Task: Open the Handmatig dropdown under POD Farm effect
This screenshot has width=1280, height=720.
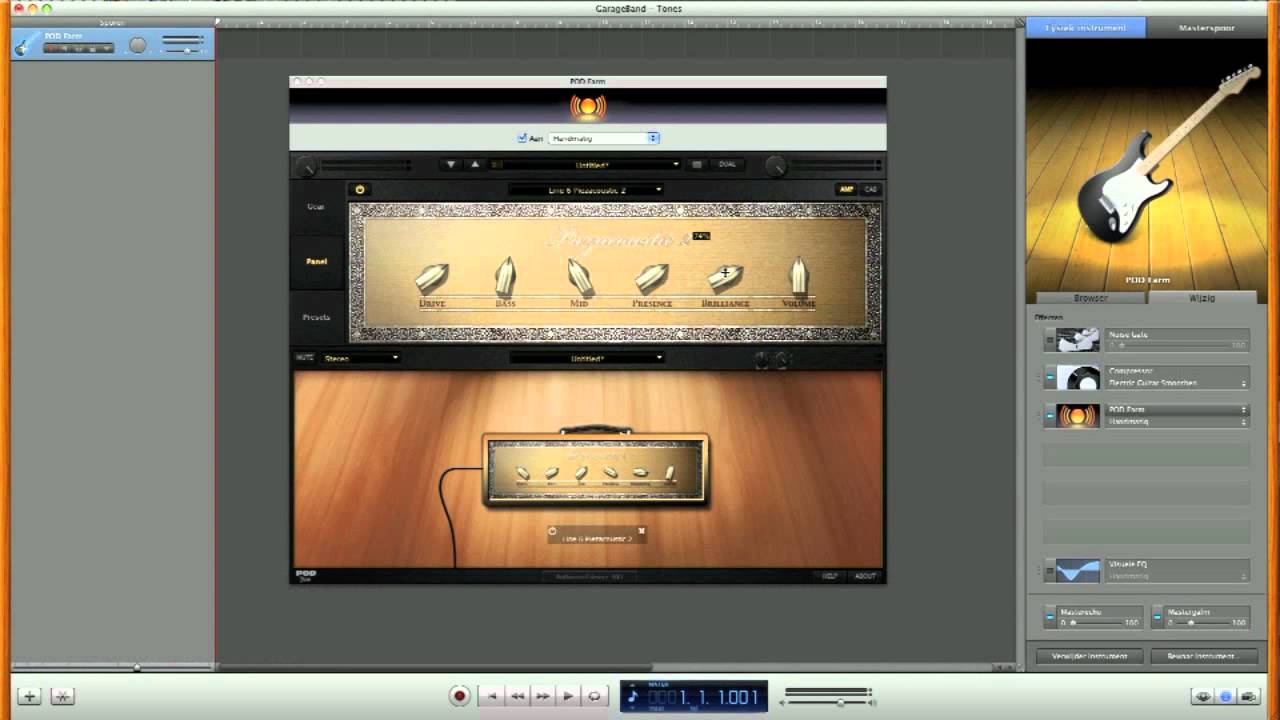Action: point(1178,422)
